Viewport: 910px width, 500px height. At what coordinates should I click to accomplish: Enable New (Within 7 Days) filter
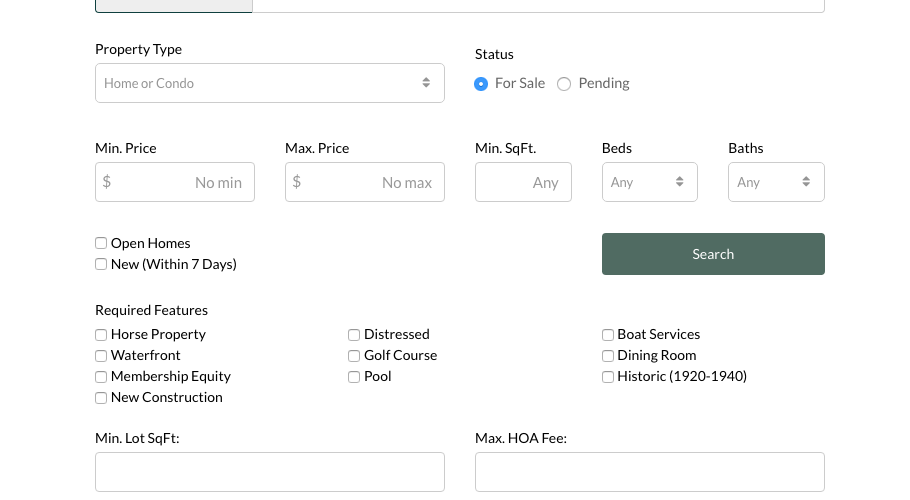101,264
